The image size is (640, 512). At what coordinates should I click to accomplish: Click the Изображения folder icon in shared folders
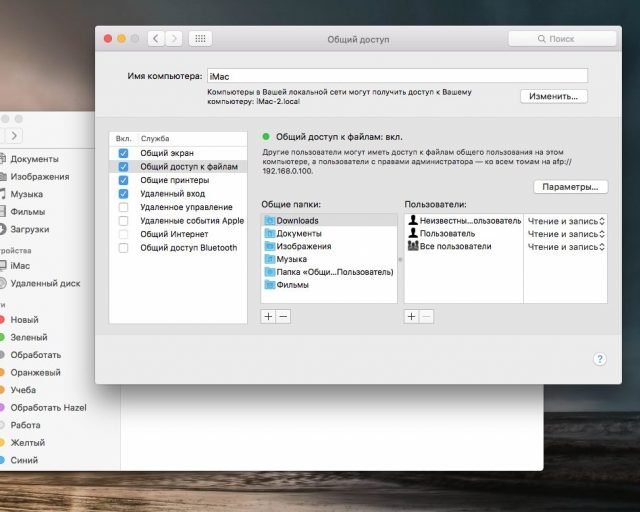pyautogui.click(x=269, y=246)
